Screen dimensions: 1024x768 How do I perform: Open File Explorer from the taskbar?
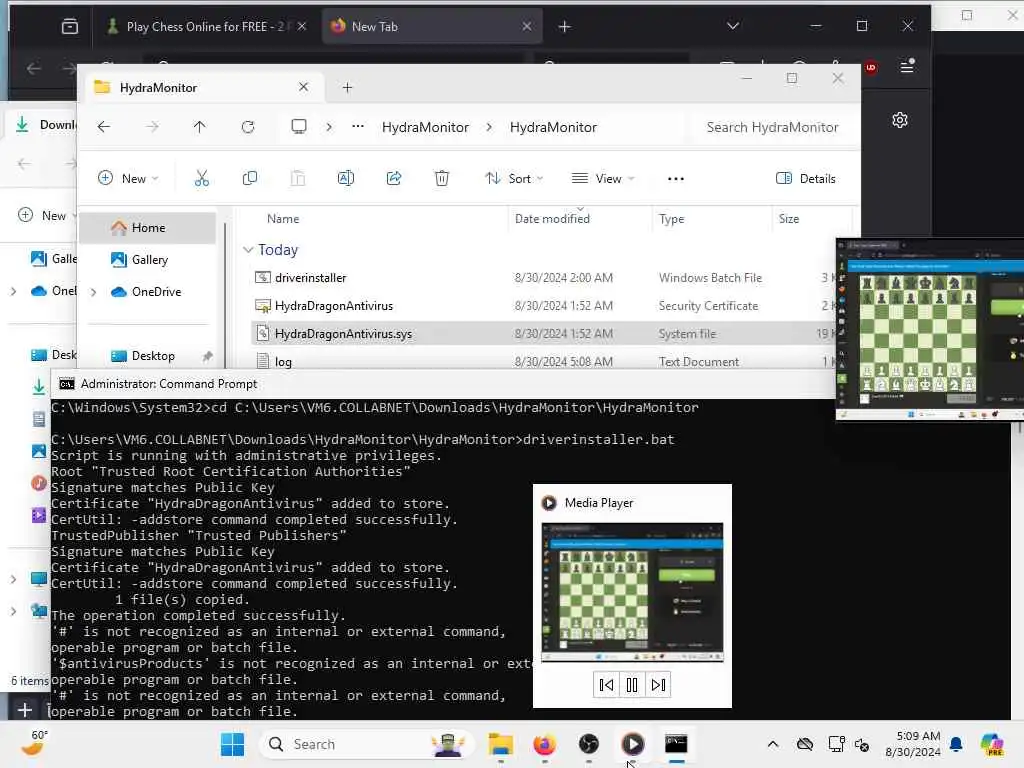click(501, 744)
